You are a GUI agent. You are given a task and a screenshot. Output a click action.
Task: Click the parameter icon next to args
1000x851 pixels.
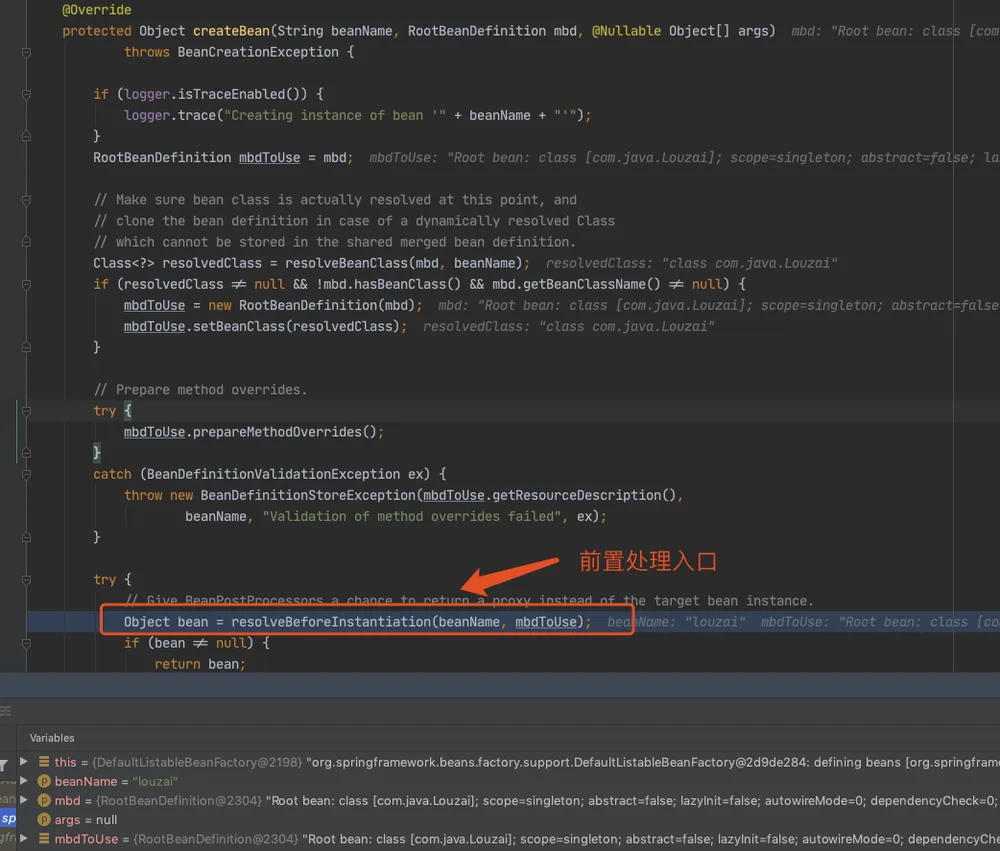[44, 819]
